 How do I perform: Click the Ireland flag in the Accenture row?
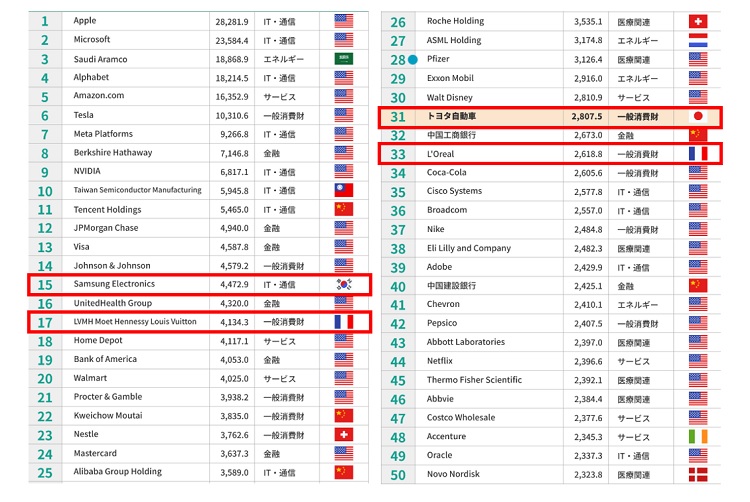tap(698, 437)
